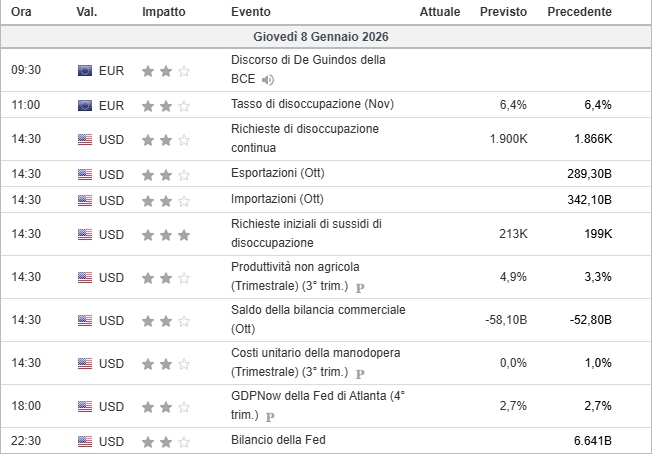Click preliminary 'P' icon next to Produttività non agricola

[x=358, y=286]
